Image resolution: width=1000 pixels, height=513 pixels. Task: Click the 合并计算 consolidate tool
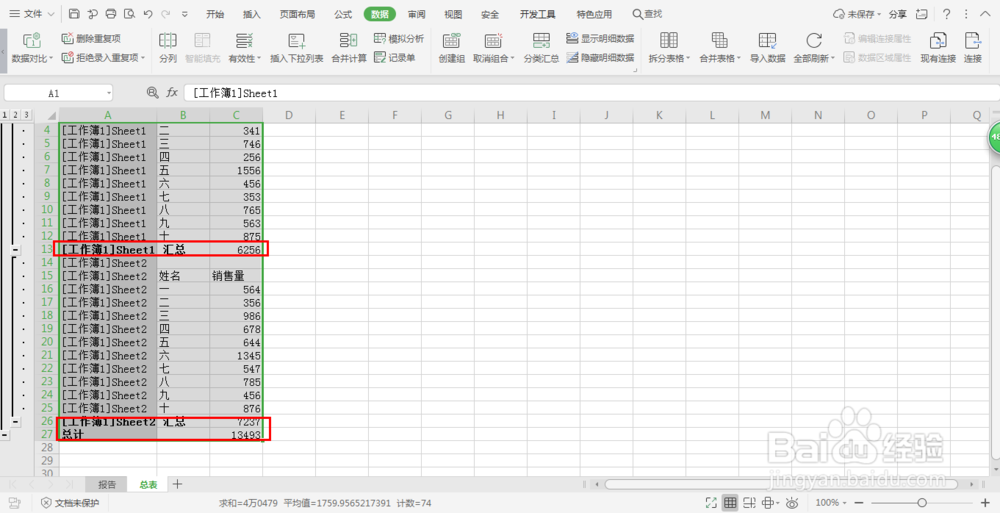[349, 48]
